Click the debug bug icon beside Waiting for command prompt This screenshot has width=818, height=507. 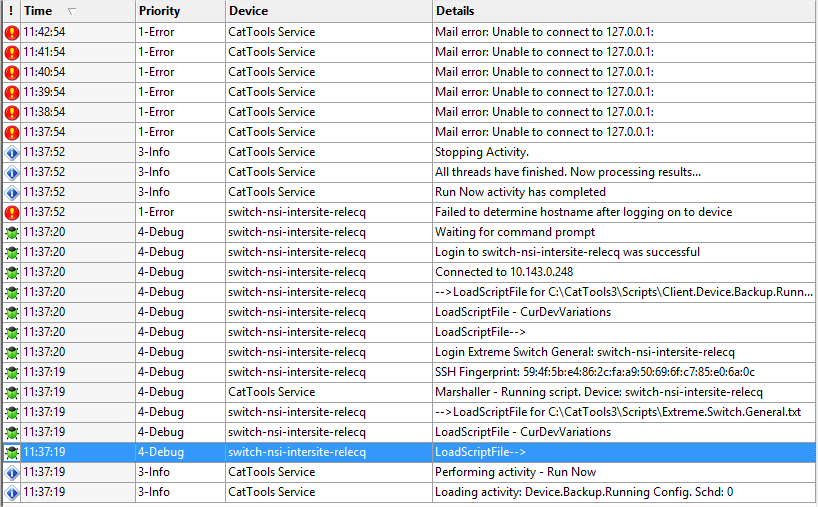[11, 233]
